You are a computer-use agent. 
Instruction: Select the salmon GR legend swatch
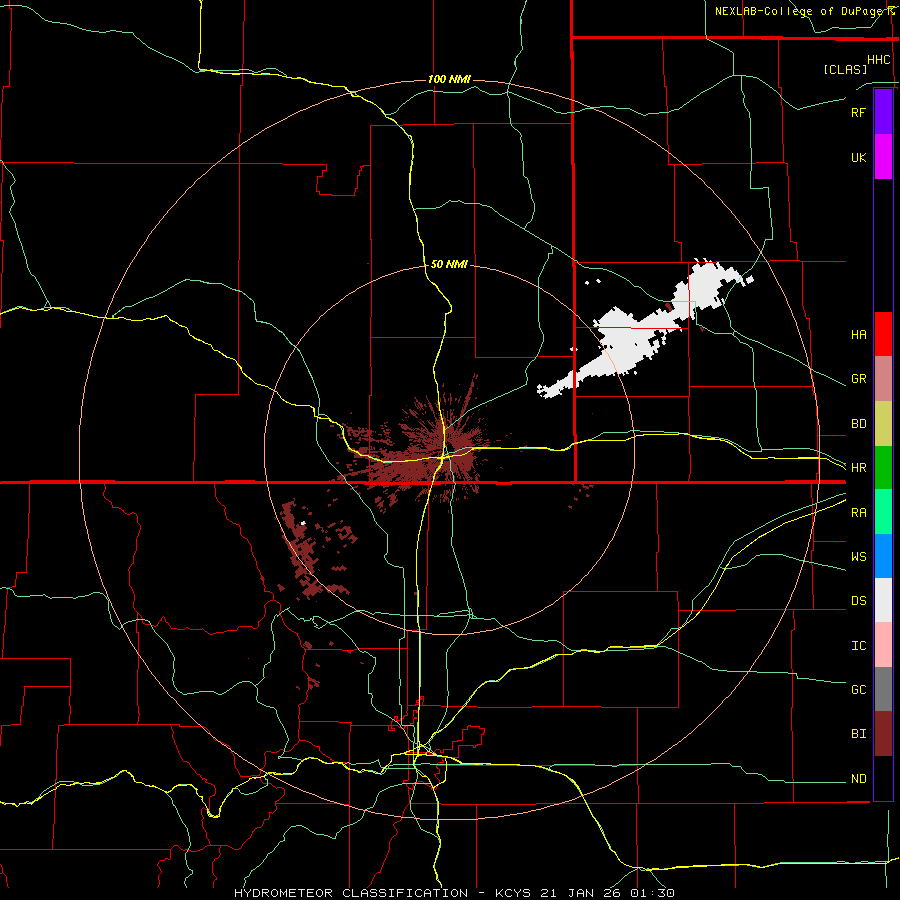[883, 379]
